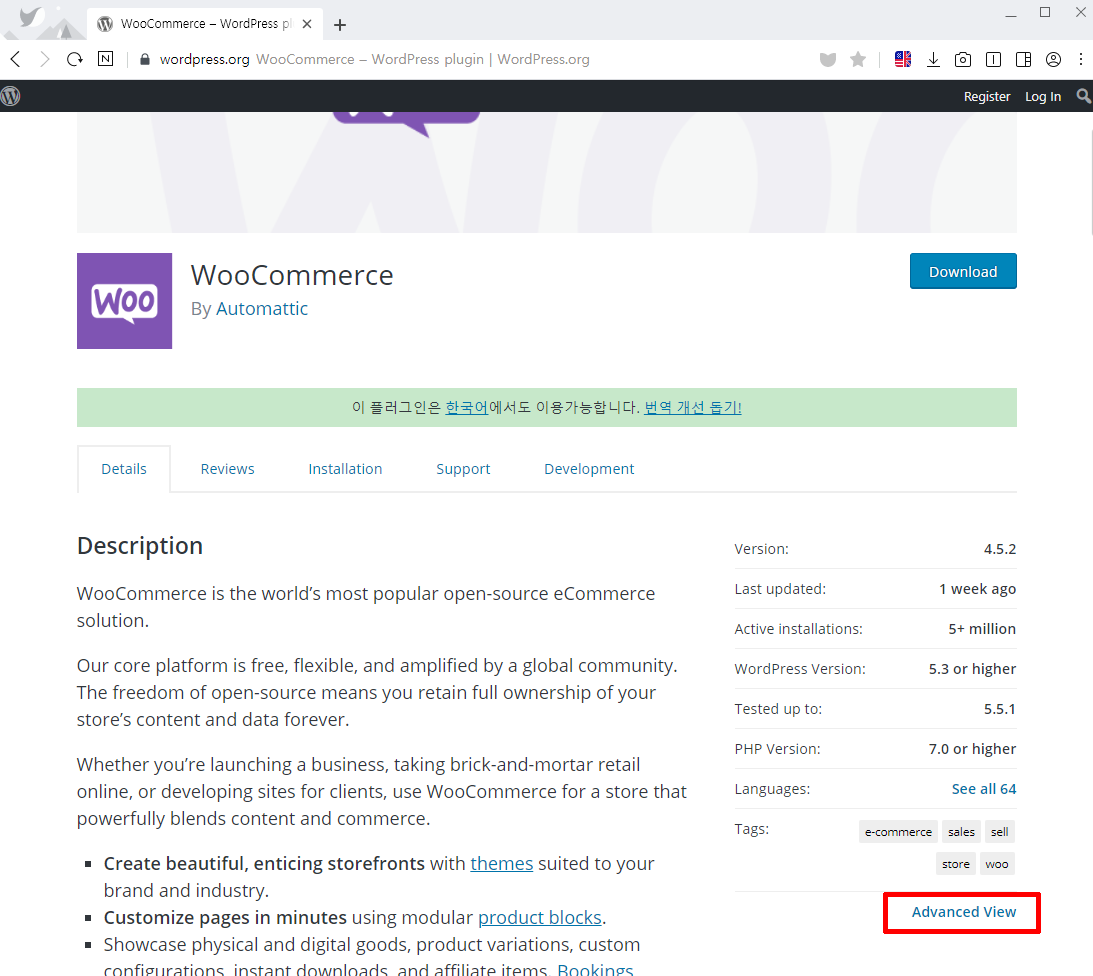
Task: Open the translation flag icon
Action: (x=903, y=59)
